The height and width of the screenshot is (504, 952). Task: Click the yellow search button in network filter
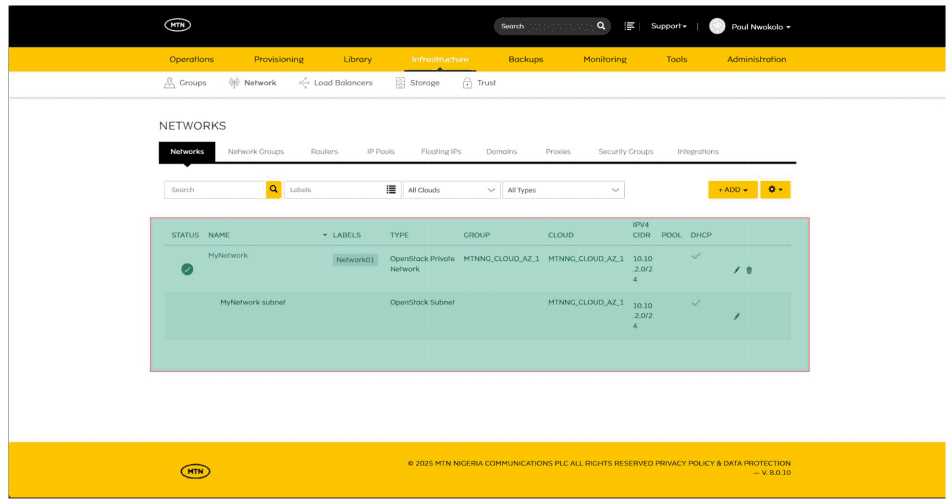pos(274,189)
